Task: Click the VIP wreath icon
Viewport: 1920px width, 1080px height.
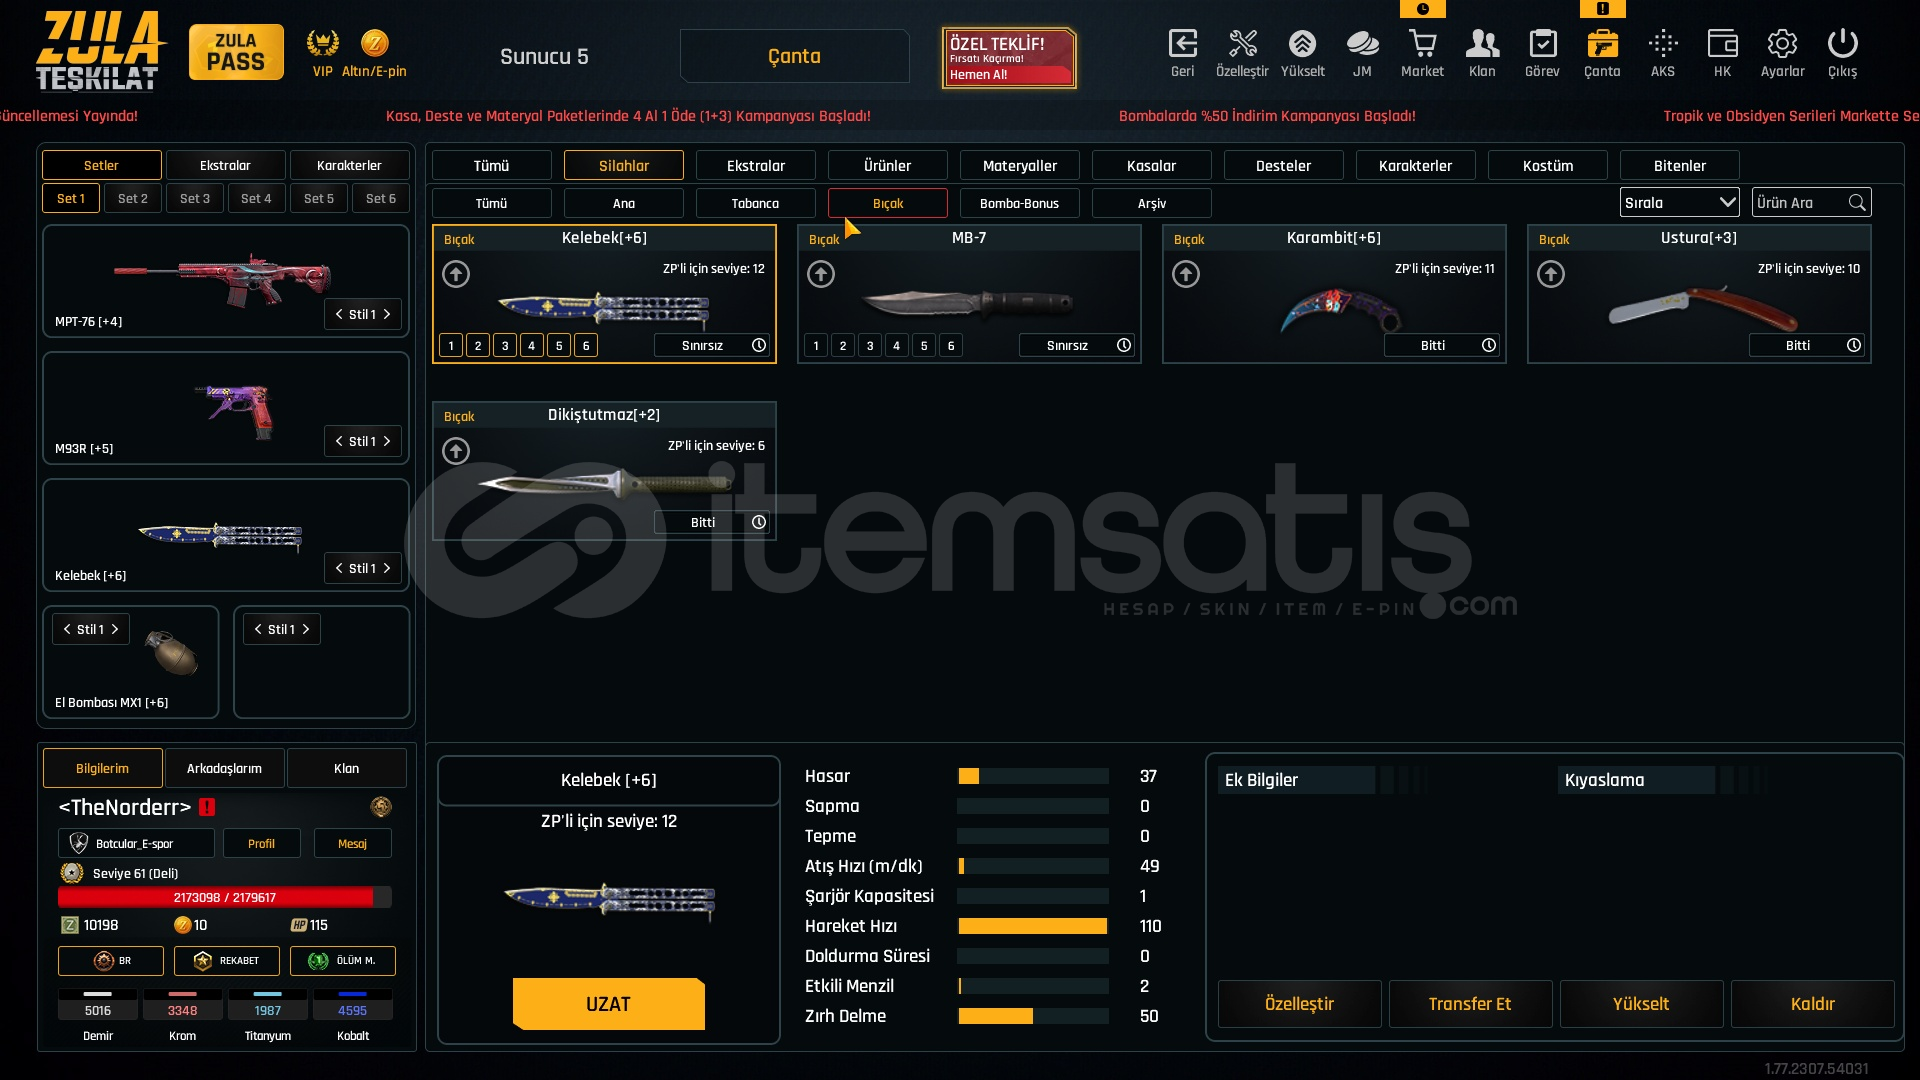Action: (322, 43)
